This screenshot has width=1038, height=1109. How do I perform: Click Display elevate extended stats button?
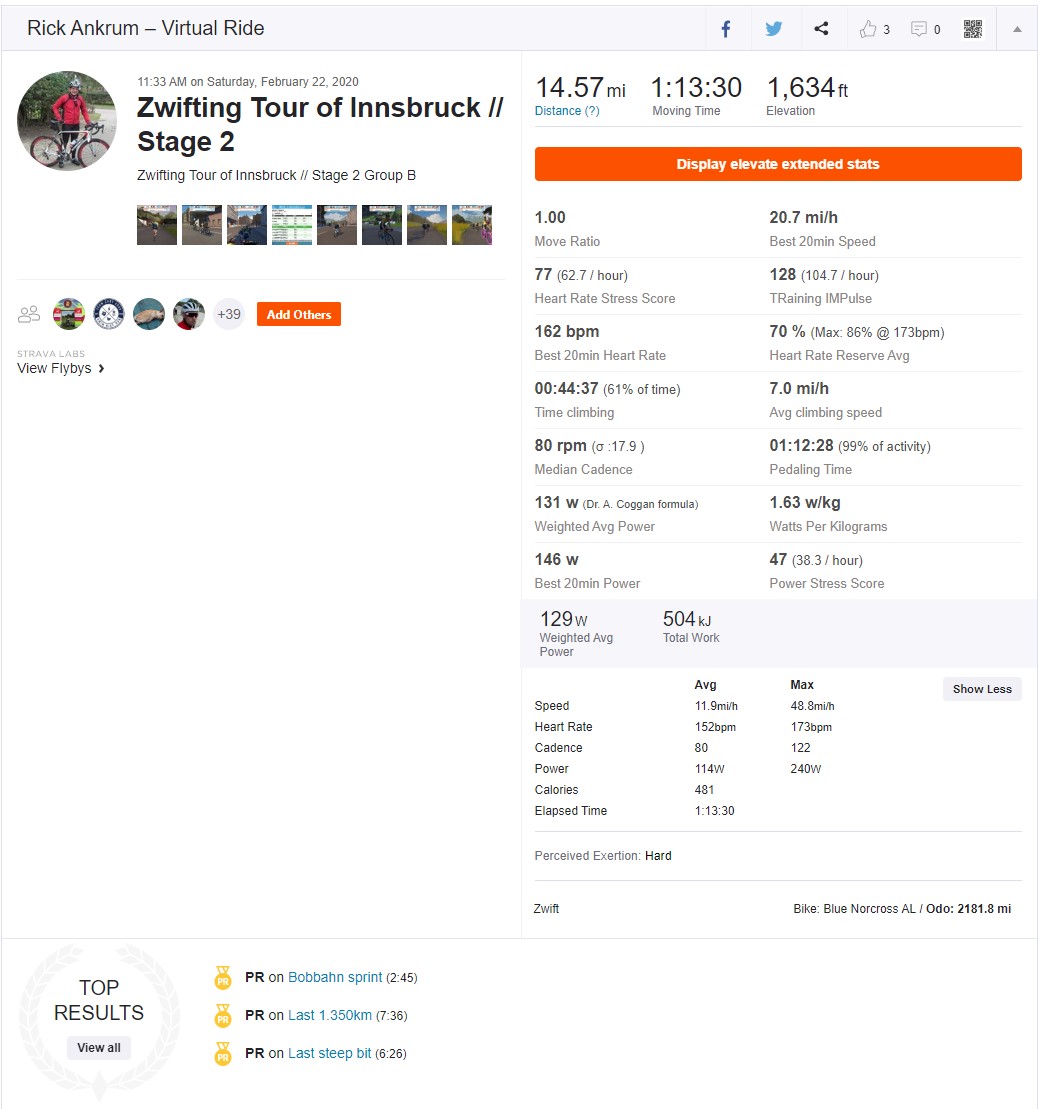[778, 164]
